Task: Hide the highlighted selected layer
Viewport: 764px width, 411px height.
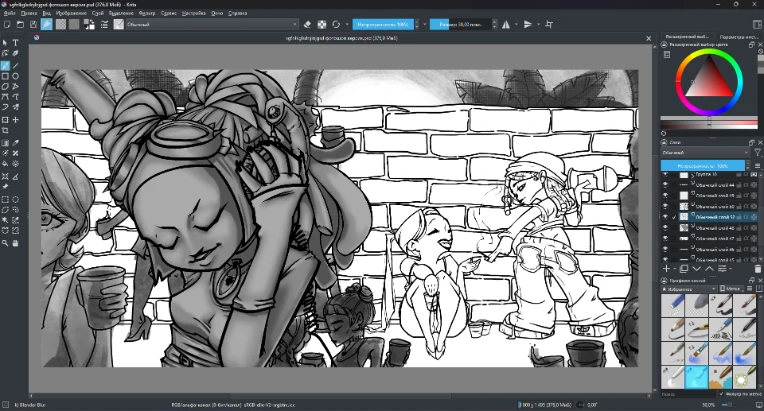Action: point(665,217)
